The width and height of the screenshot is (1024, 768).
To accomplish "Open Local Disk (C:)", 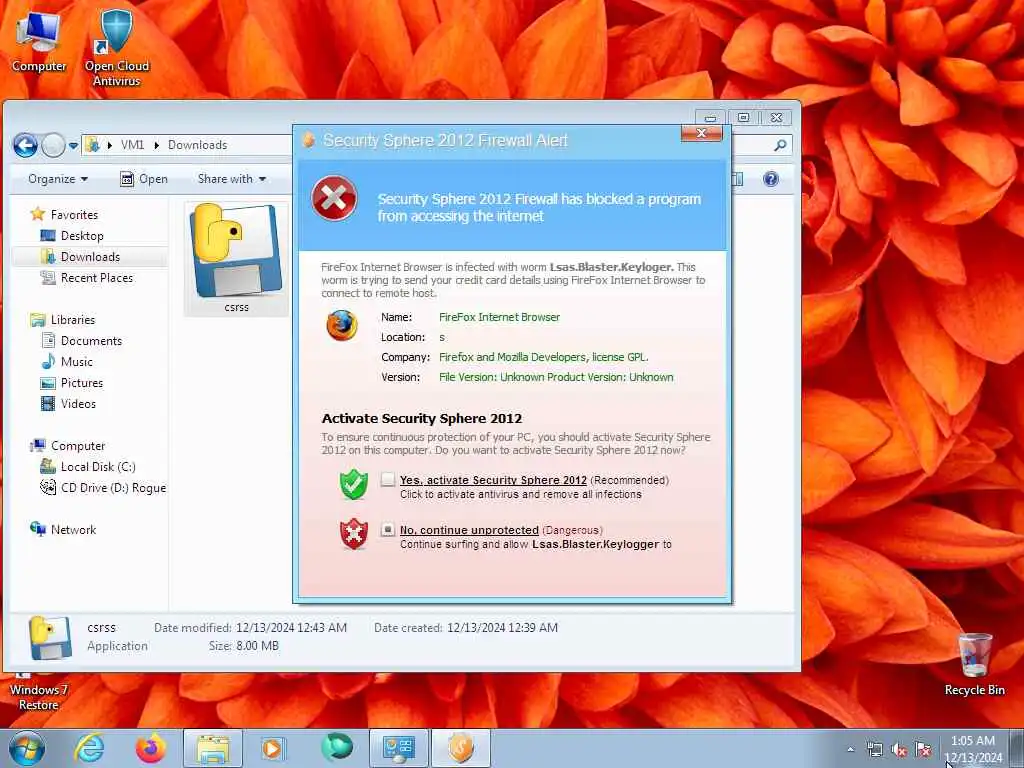I will [98, 467].
